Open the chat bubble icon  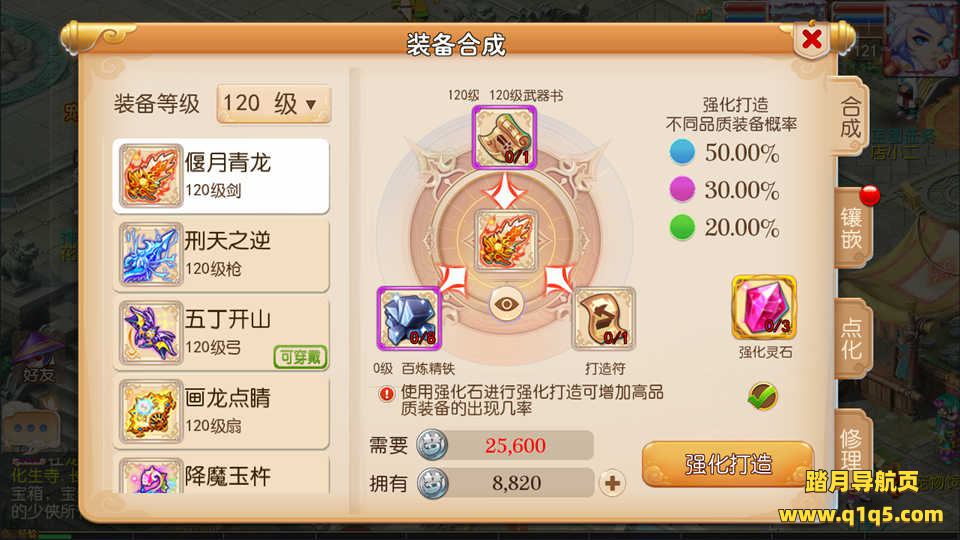pos(32,428)
